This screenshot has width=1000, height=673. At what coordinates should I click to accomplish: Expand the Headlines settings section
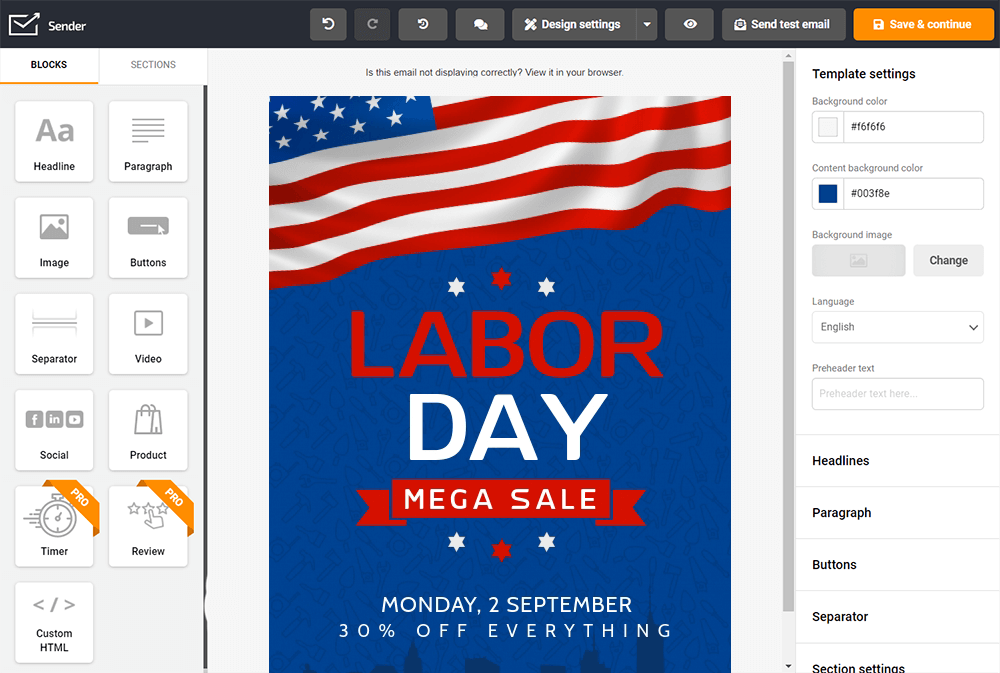point(897,460)
